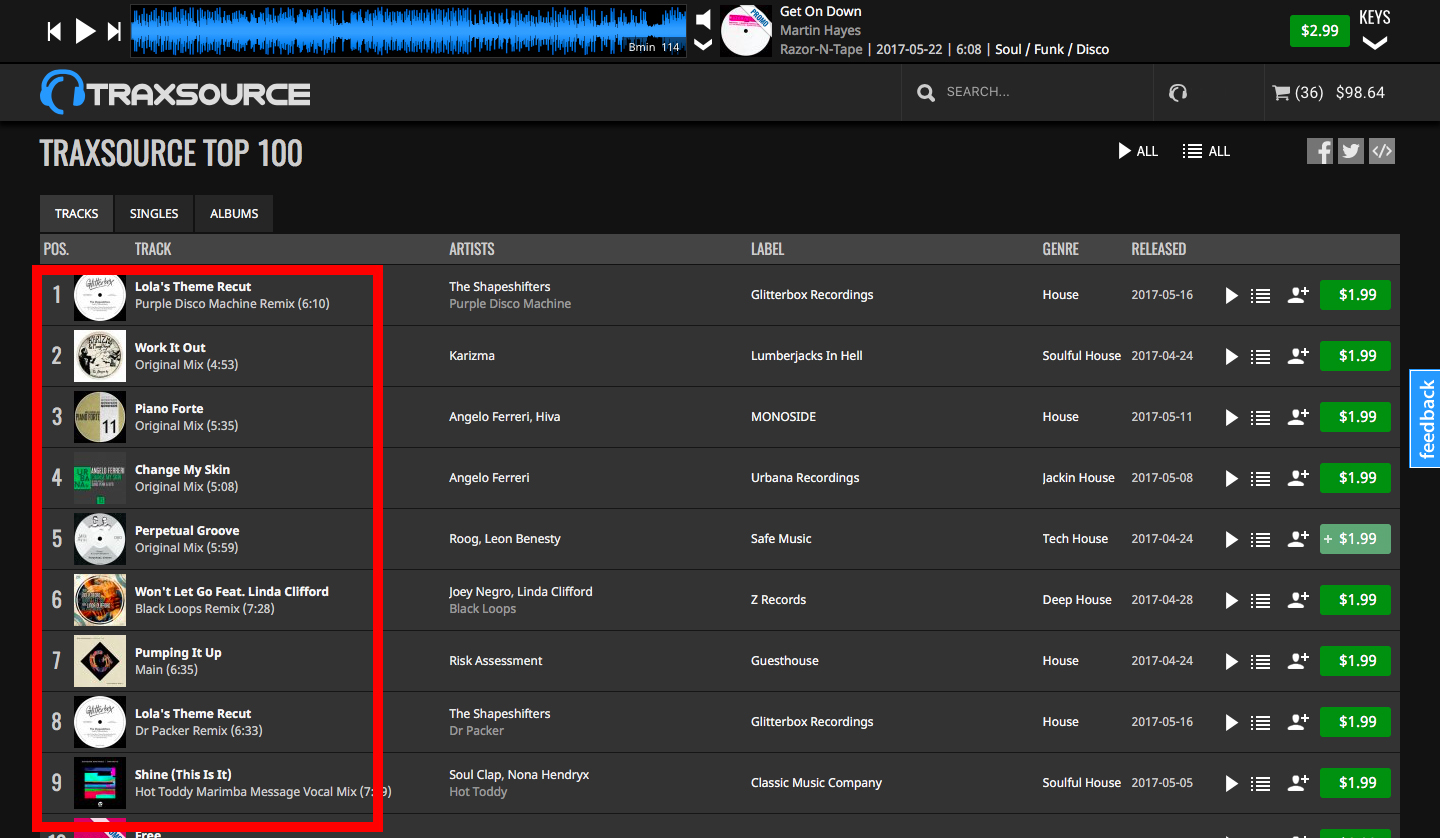Add Piano Forte to the playlist queue
This screenshot has height=838, width=1440.
(1261, 418)
